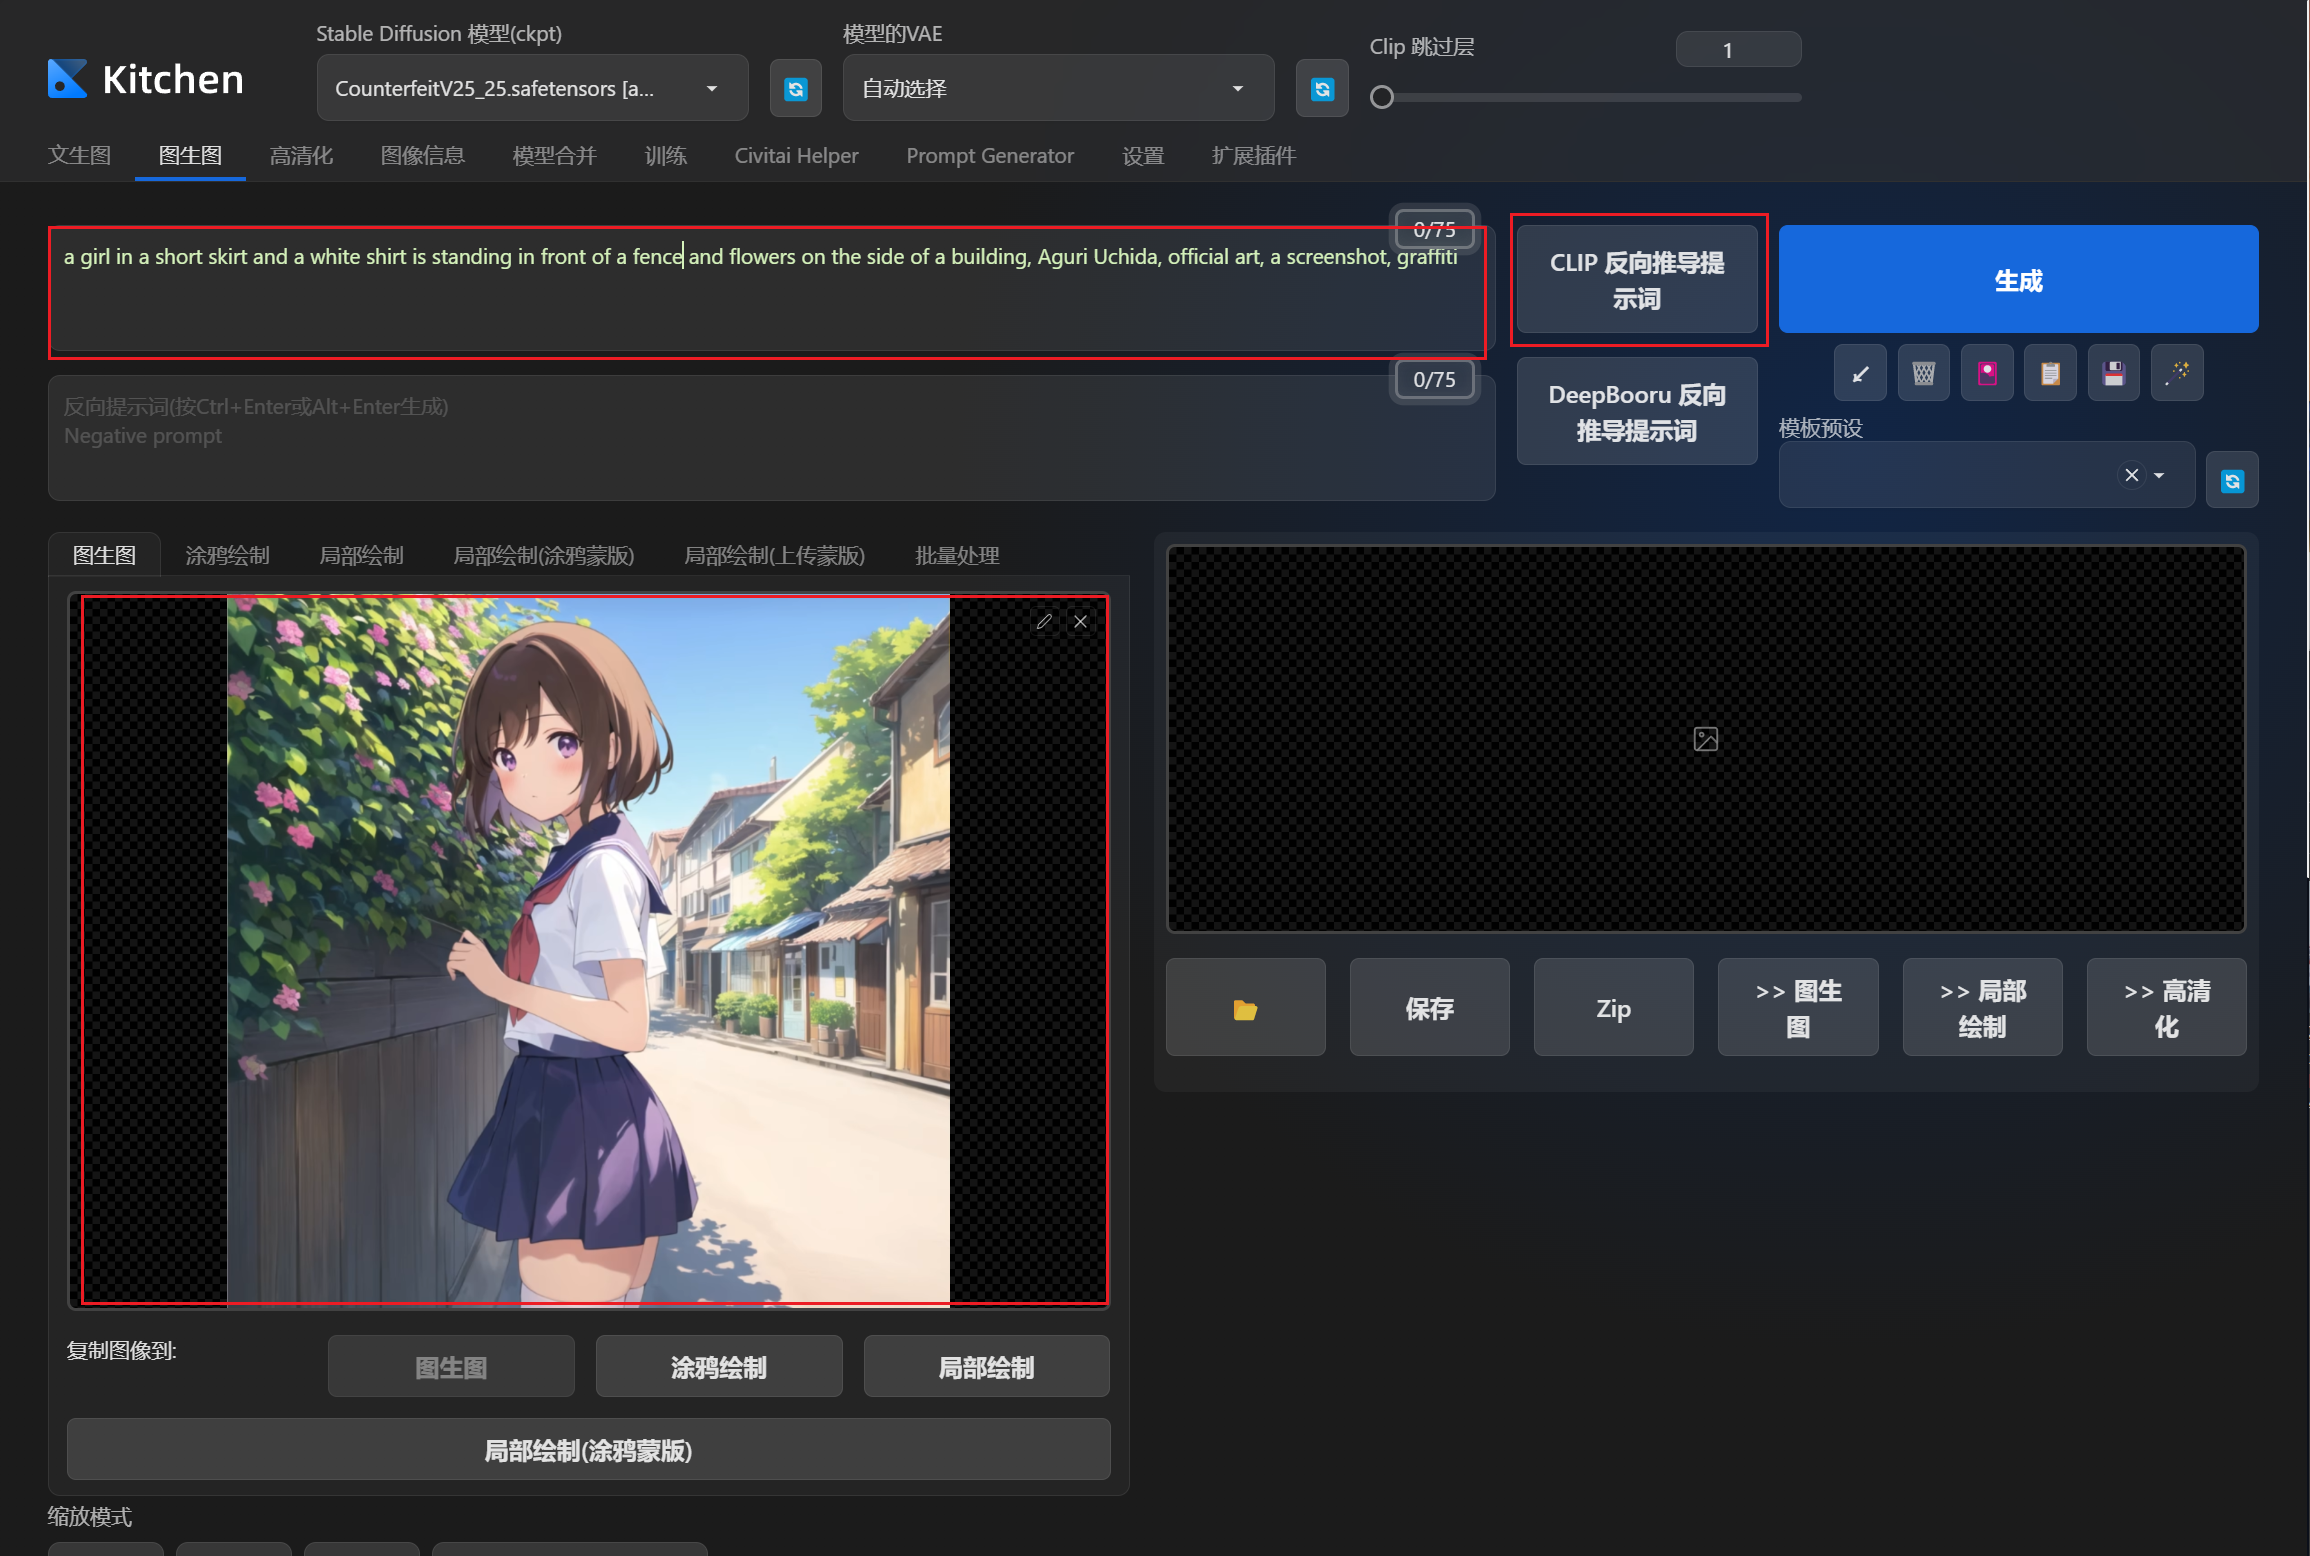Open the Stable Diffusion 模型 dropdown

pyautogui.click(x=532, y=89)
